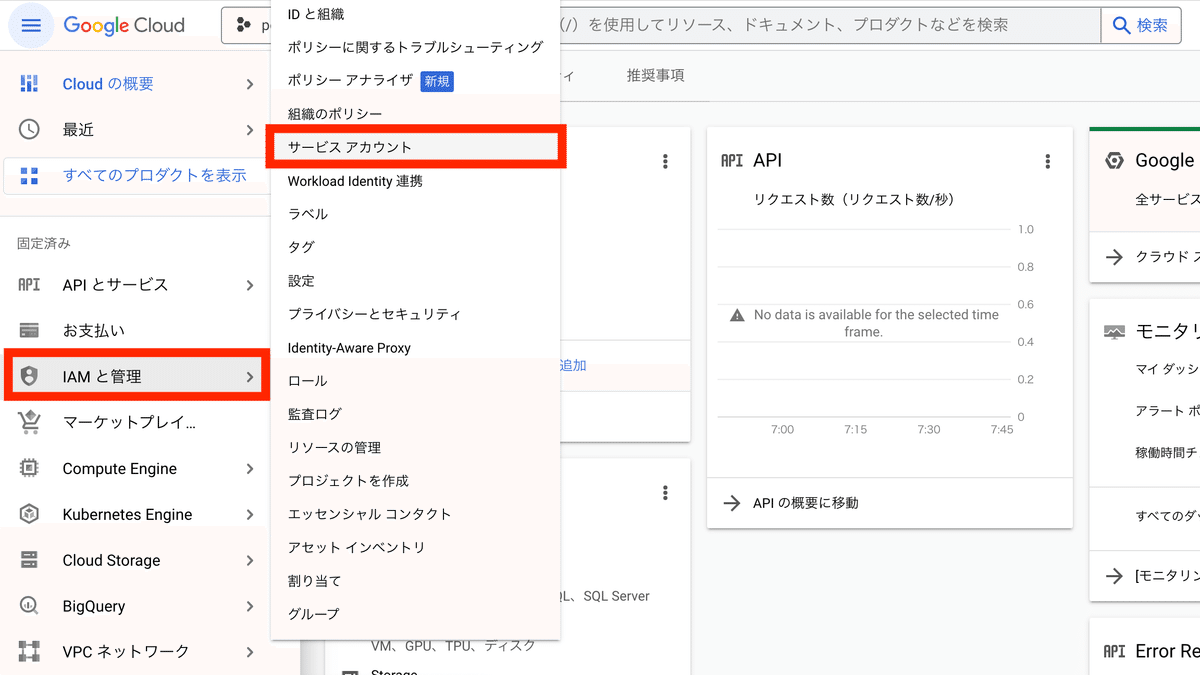
Task: Click the モニタリング card icon
Action: 1114,332
